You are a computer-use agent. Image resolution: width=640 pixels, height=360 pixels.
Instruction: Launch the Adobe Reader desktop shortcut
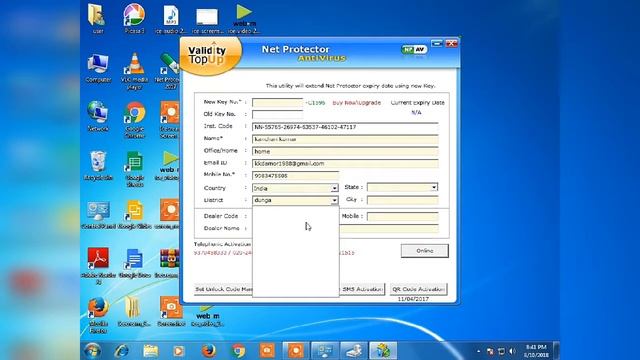[x=98, y=265]
